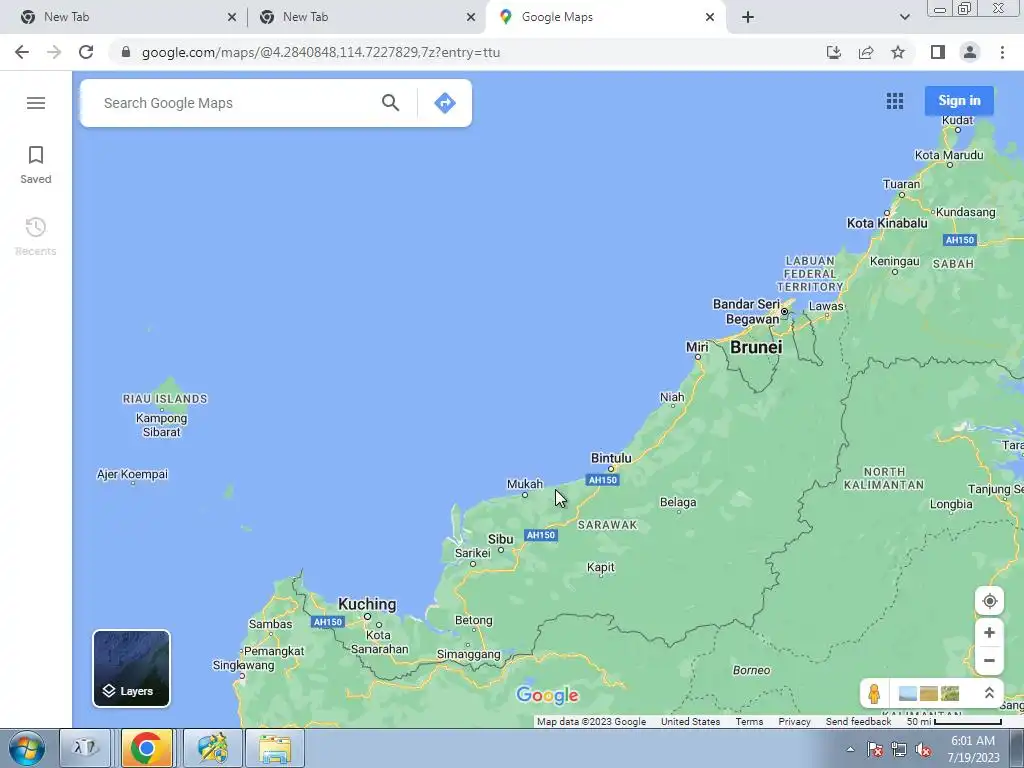Open the Google apps grid
Image resolution: width=1024 pixels, height=768 pixels.
pyautogui.click(x=895, y=101)
